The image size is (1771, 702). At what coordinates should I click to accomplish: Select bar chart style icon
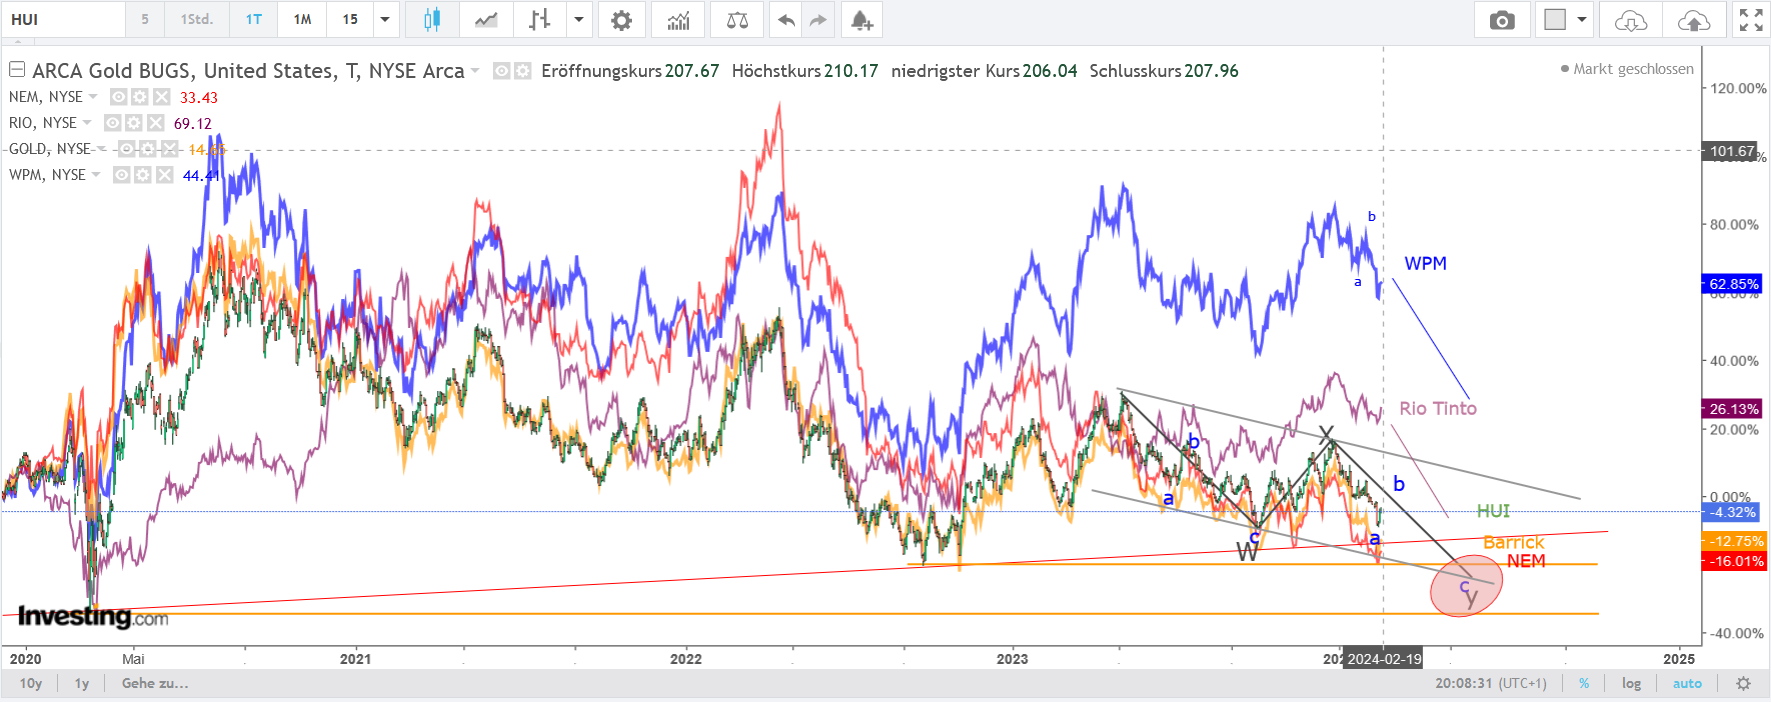(x=540, y=20)
